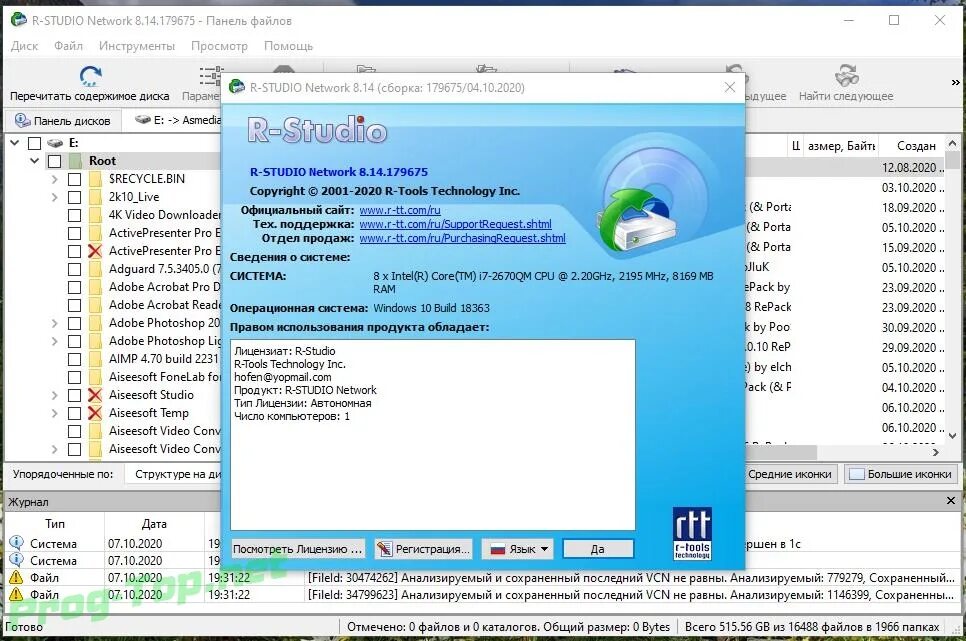The image size is (966, 641).
Task: Close the Journal log panel
Action: (x=951, y=501)
